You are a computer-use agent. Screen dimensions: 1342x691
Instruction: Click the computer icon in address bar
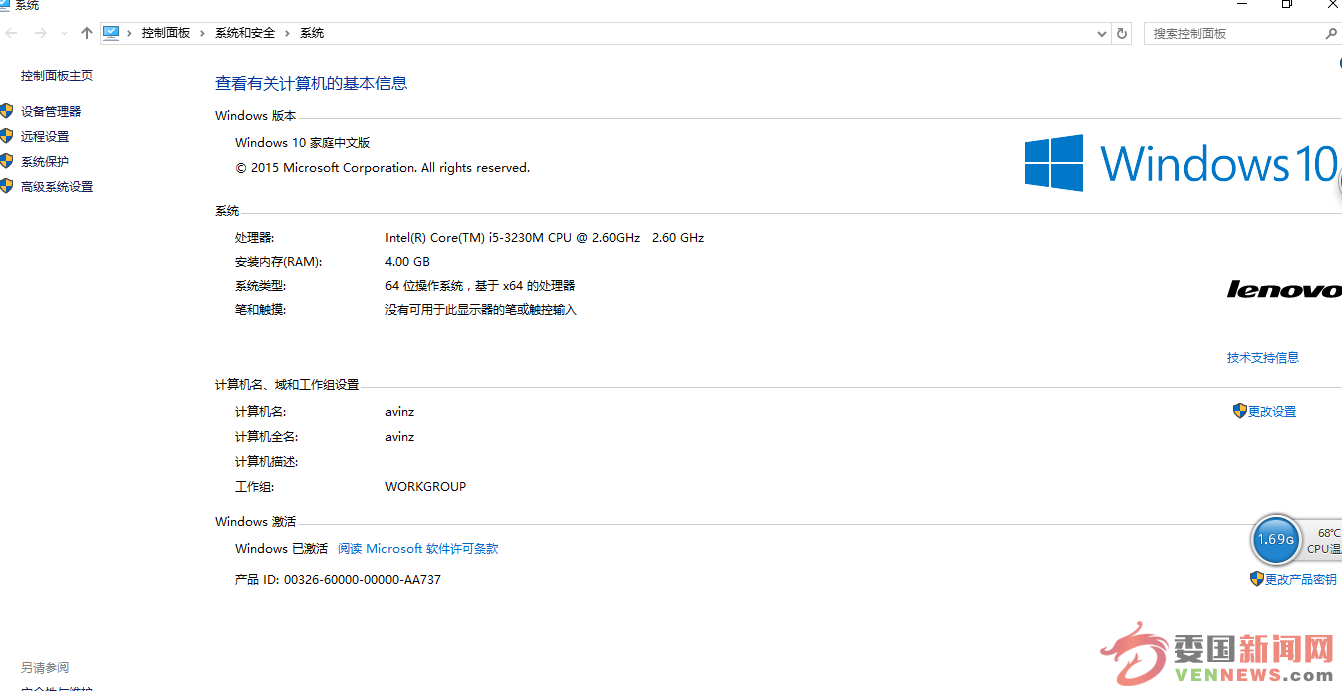point(111,33)
